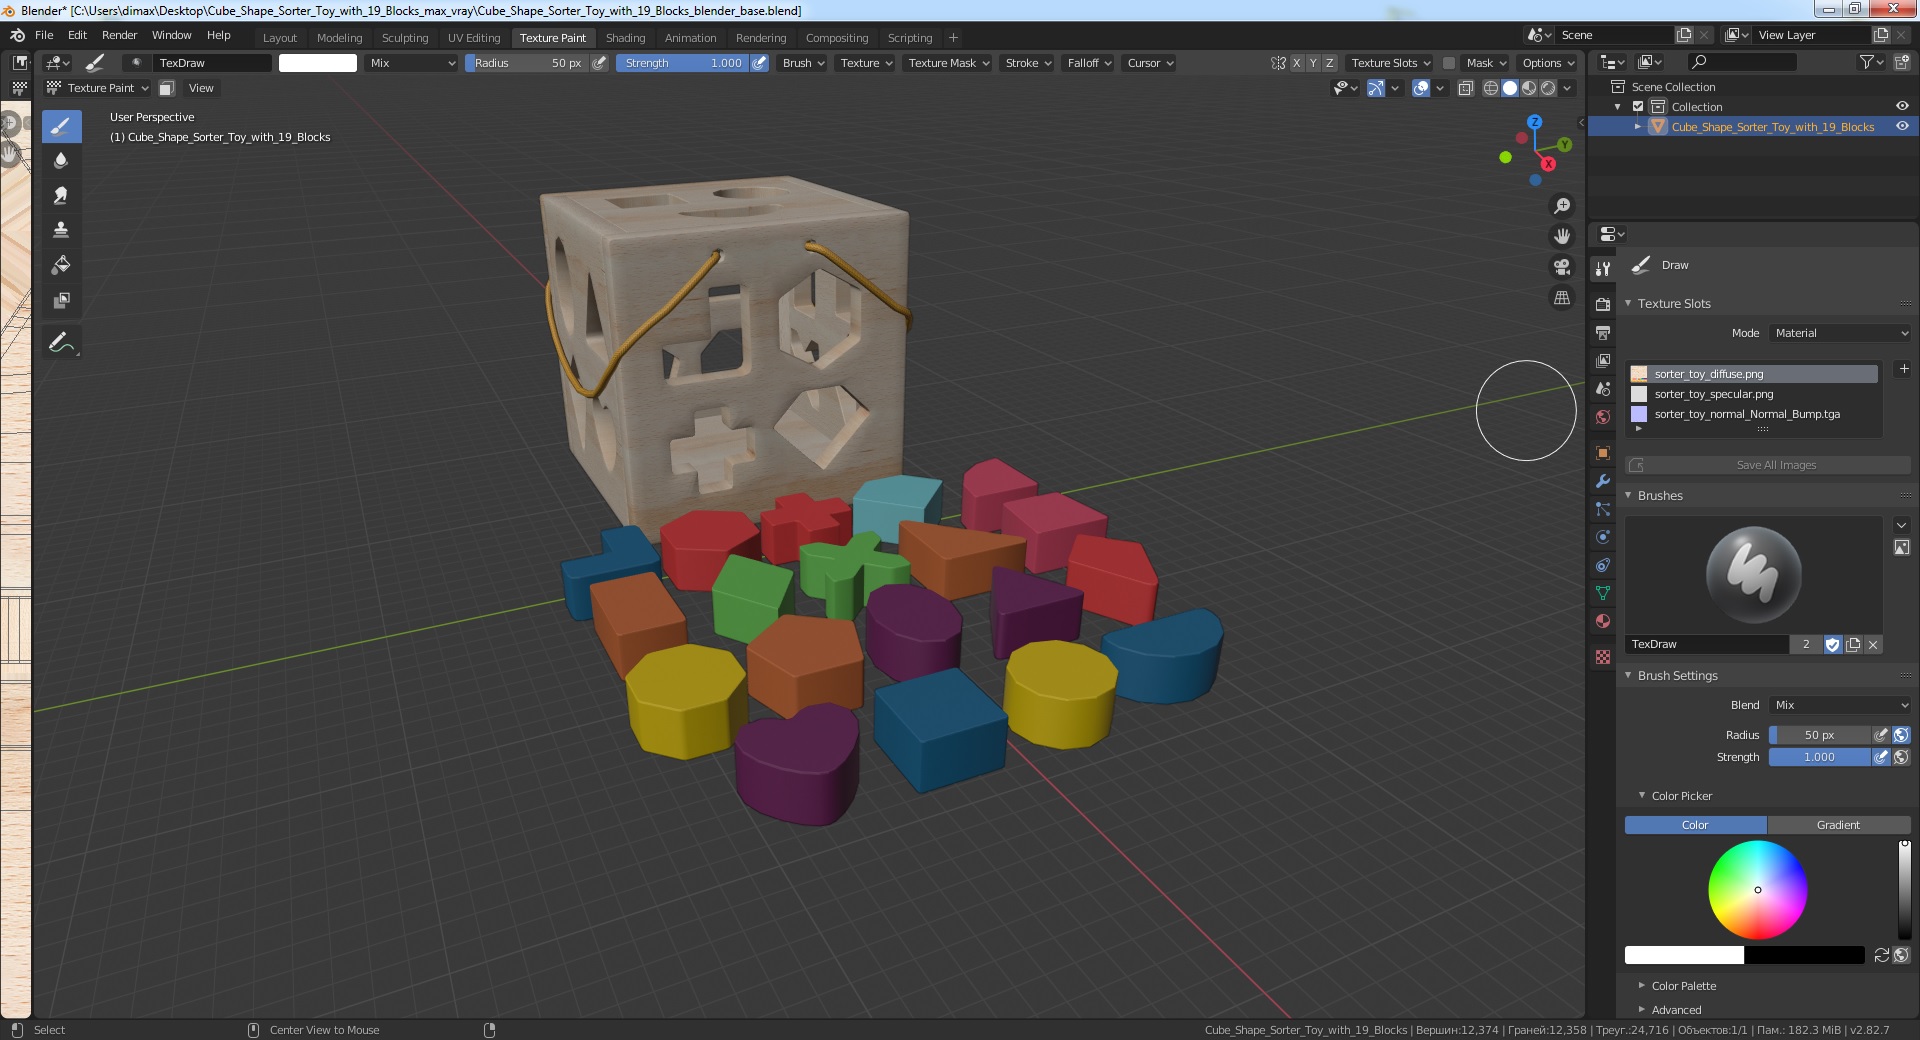Switch to wireframe viewport shading

tap(1491, 88)
